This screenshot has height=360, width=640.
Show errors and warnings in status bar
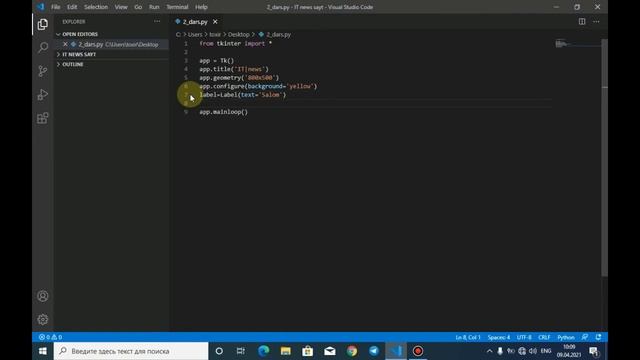click(50, 337)
